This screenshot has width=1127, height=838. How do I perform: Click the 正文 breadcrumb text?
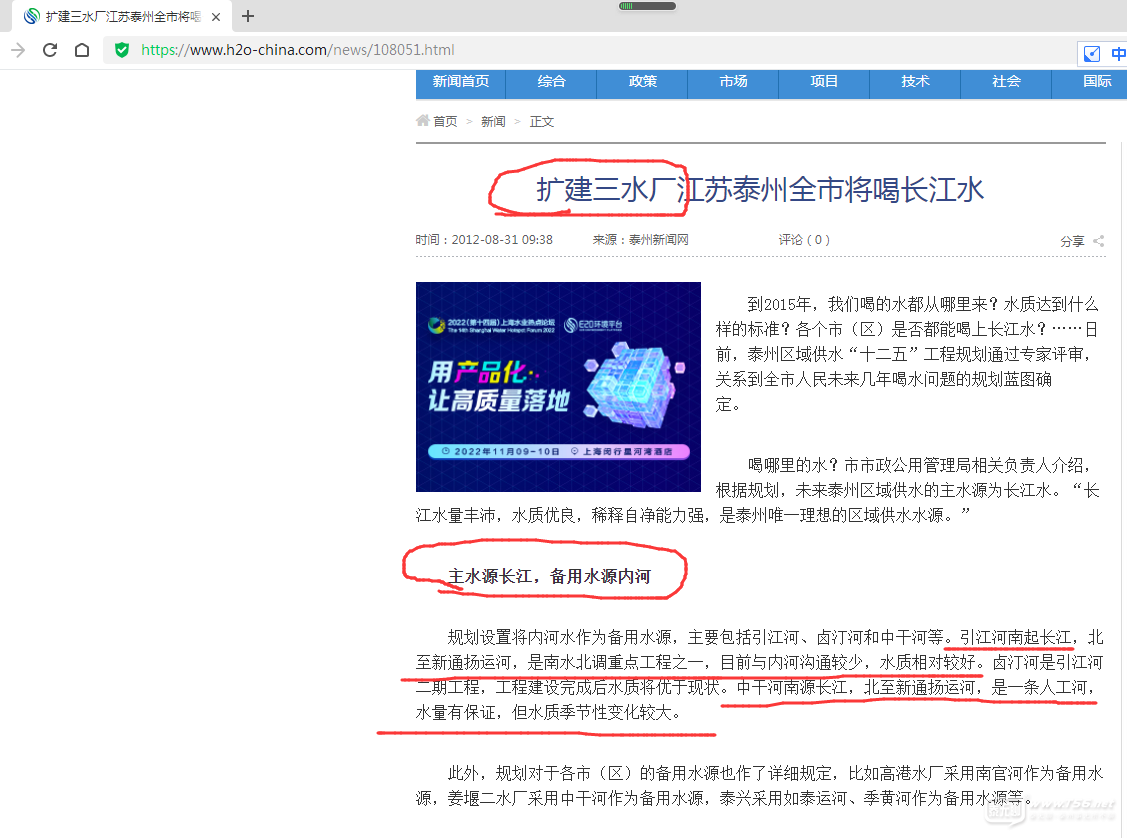click(542, 121)
